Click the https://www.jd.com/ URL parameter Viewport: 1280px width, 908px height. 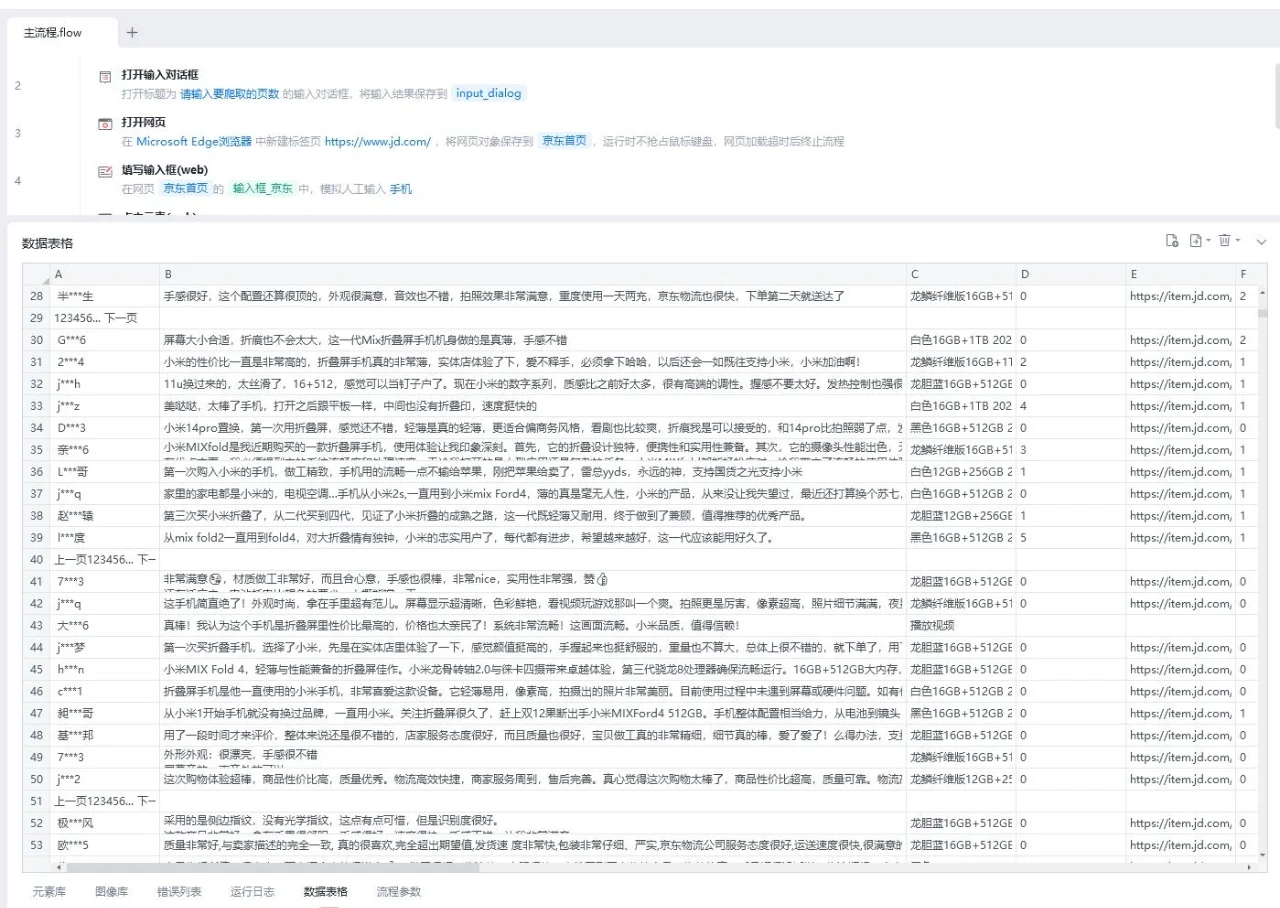coord(378,141)
